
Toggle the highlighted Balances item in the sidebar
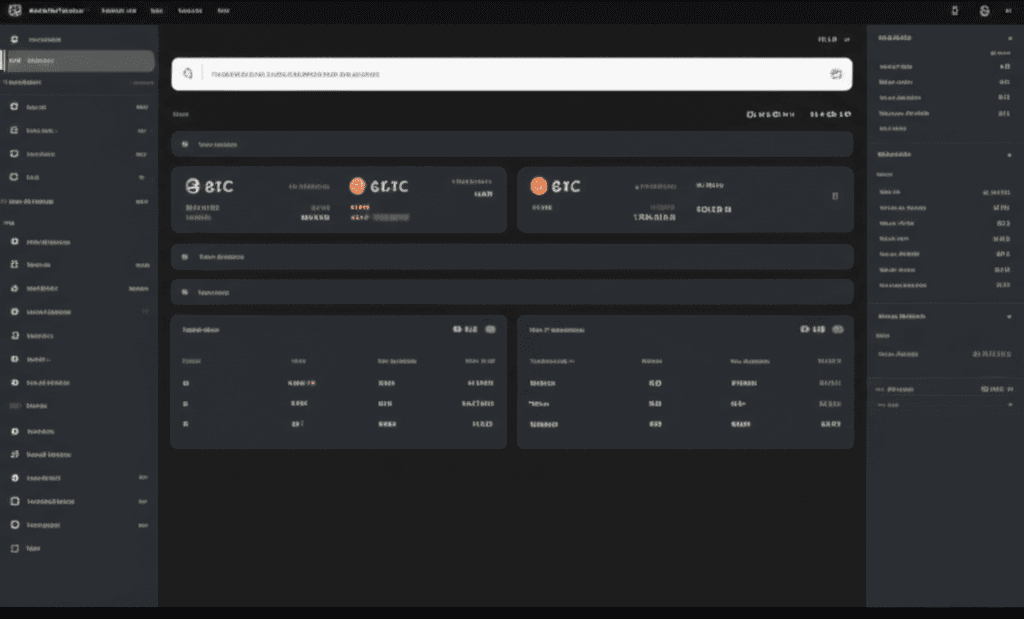click(x=80, y=60)
